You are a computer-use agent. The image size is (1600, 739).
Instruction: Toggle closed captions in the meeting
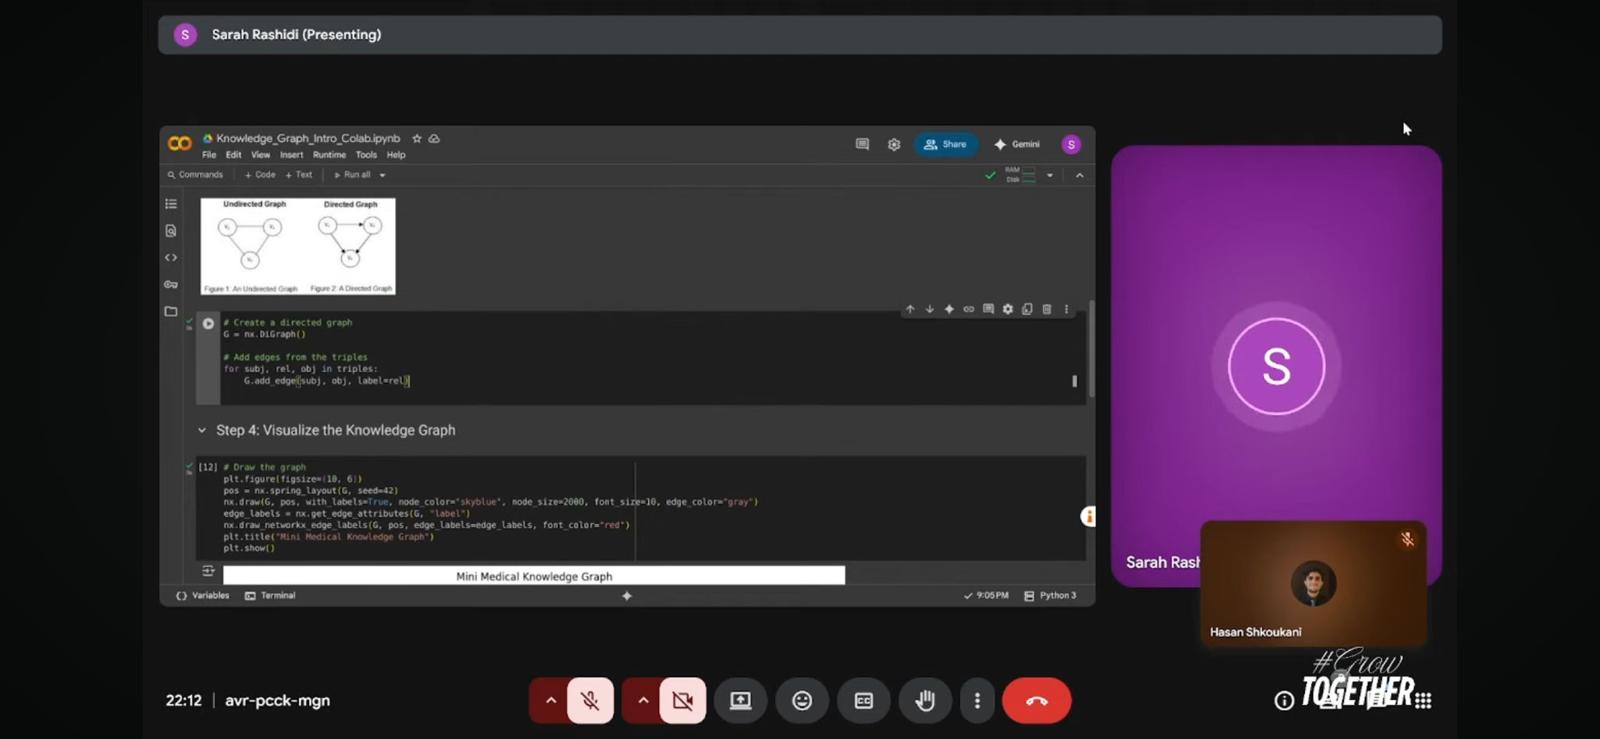tap(864, 701)
